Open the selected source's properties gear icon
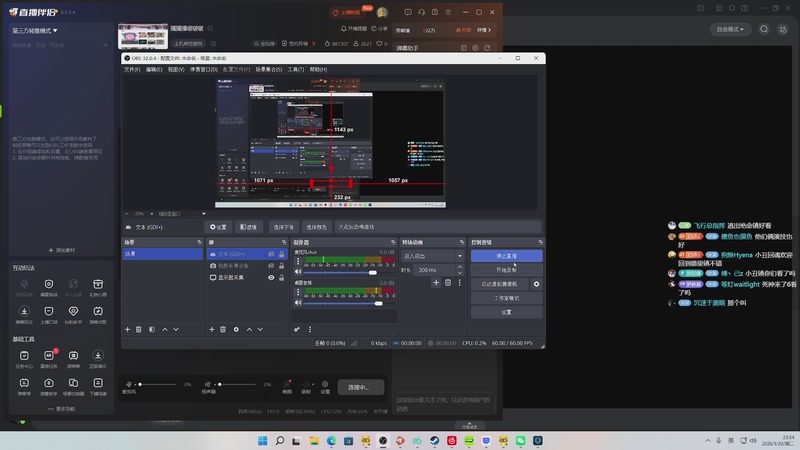This screenshot has height=450, width=800. pos(236,330)
